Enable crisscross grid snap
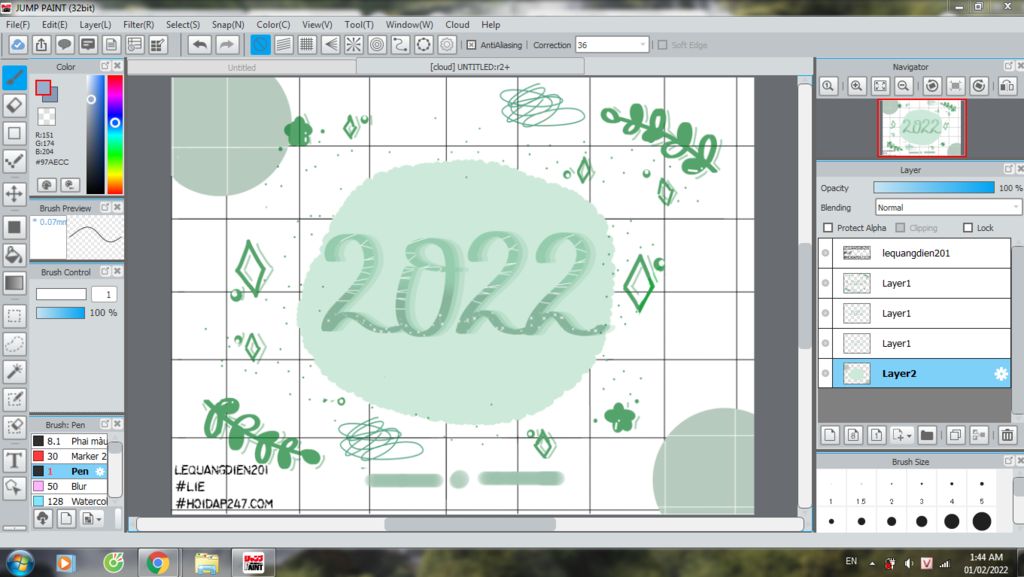The height and width of the screenshot is (577, 1024). 307,45
